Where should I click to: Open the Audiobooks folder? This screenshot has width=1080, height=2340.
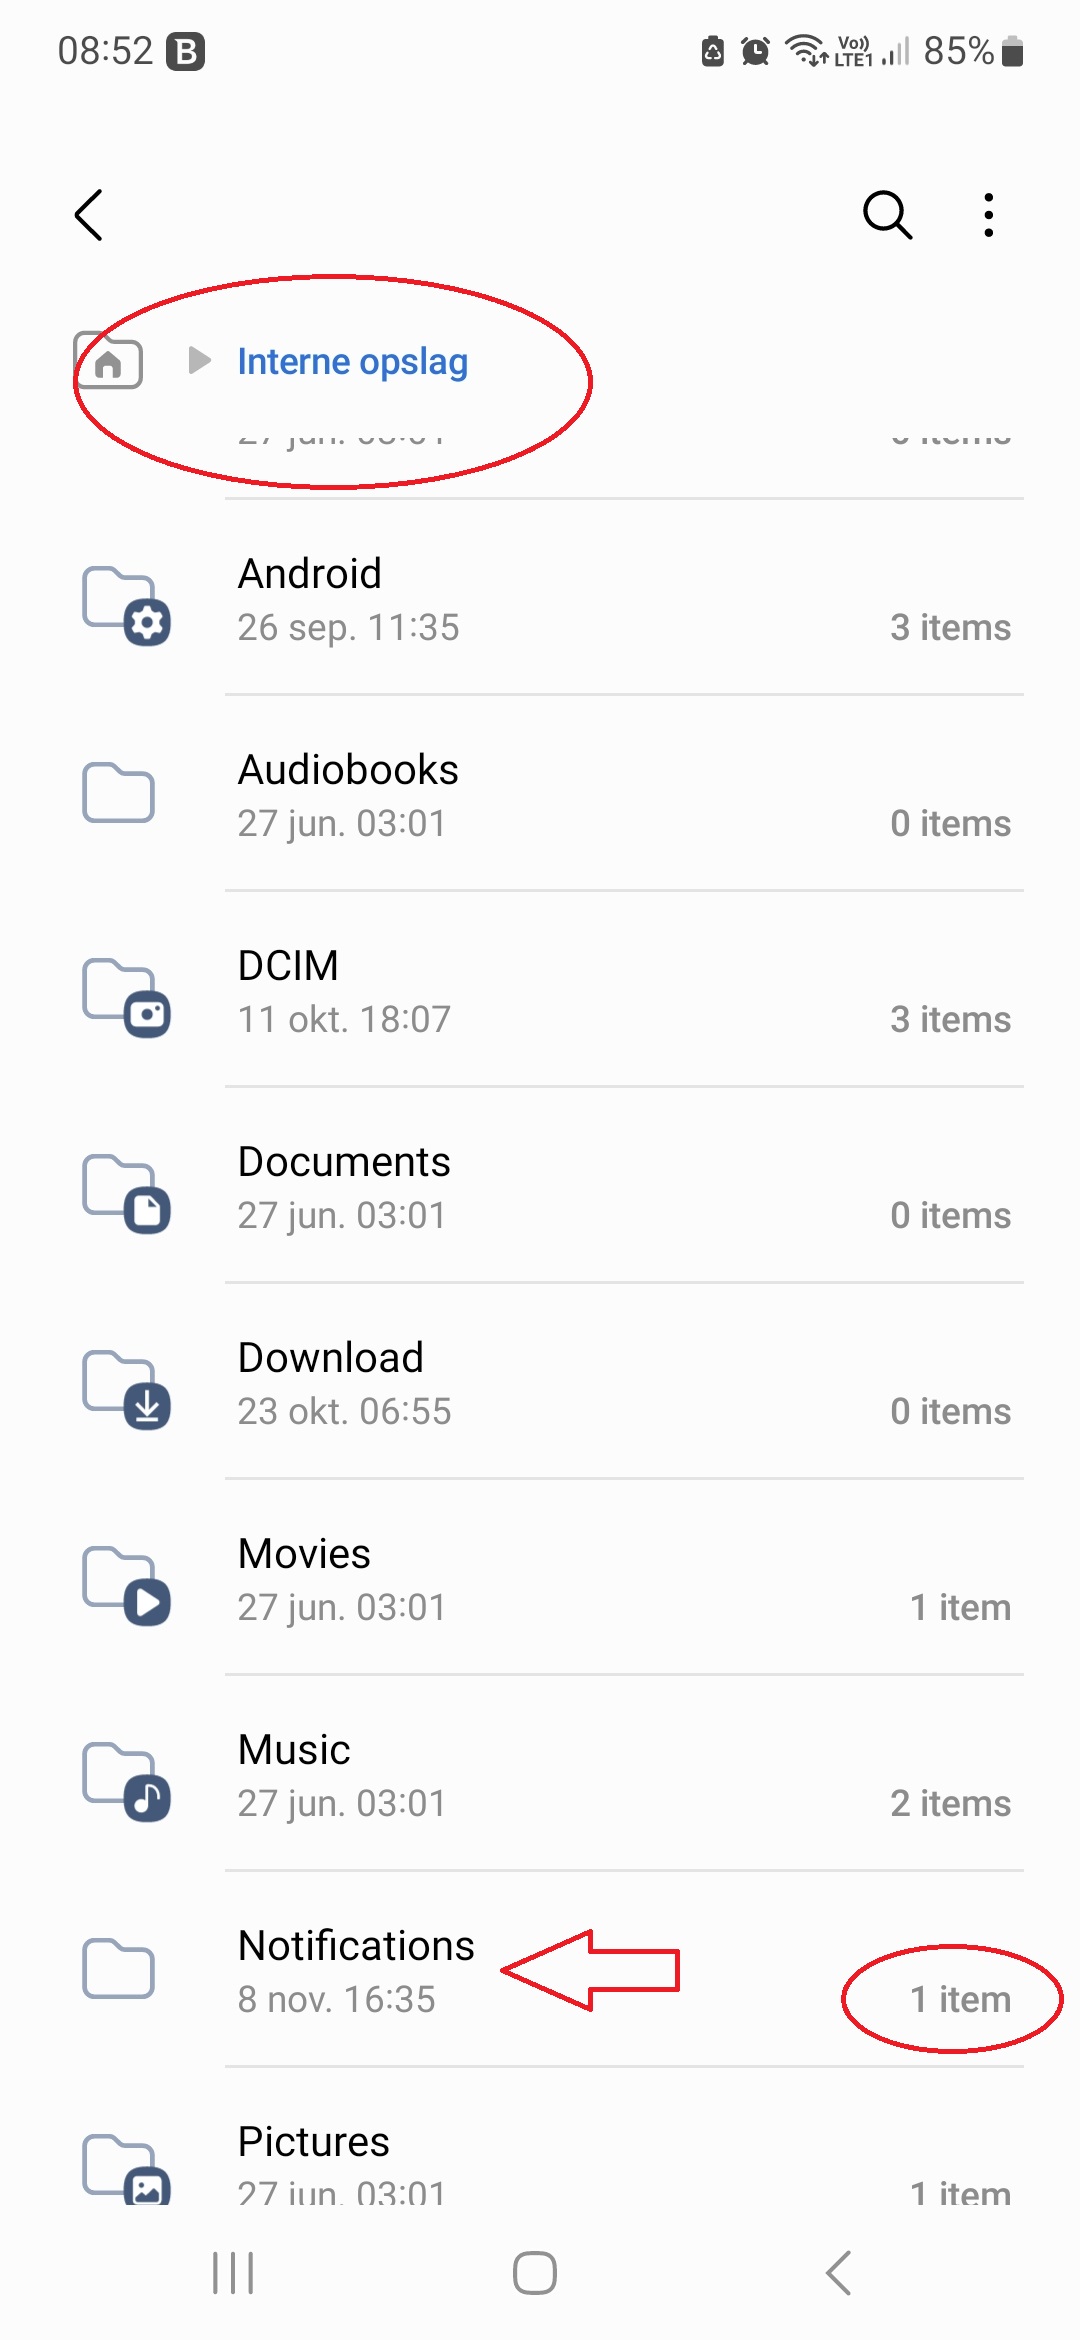[348, 771]
